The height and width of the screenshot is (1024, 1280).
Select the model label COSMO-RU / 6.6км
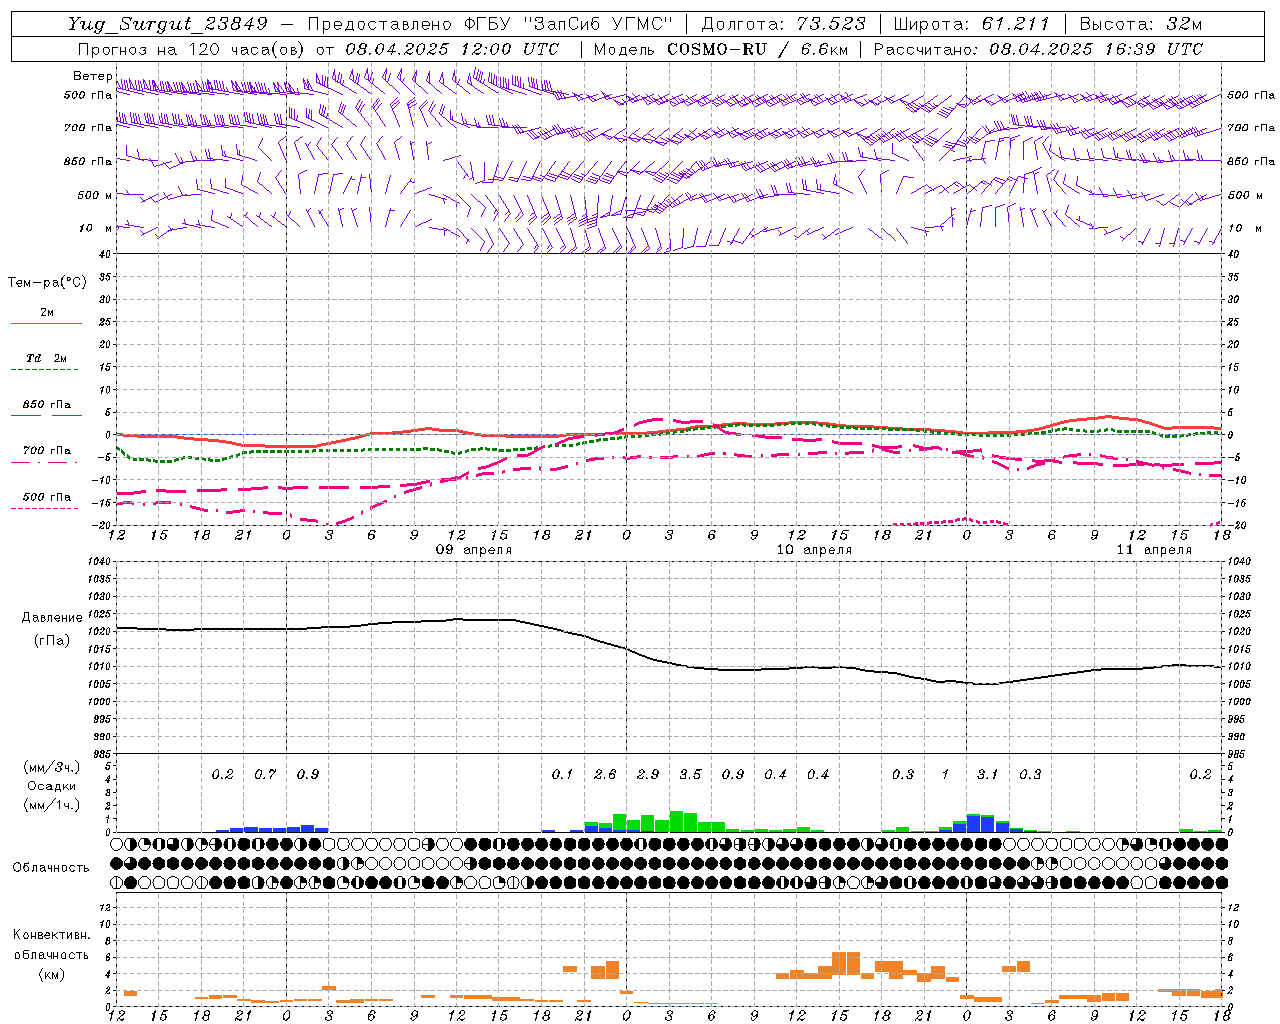coord(756,49)
